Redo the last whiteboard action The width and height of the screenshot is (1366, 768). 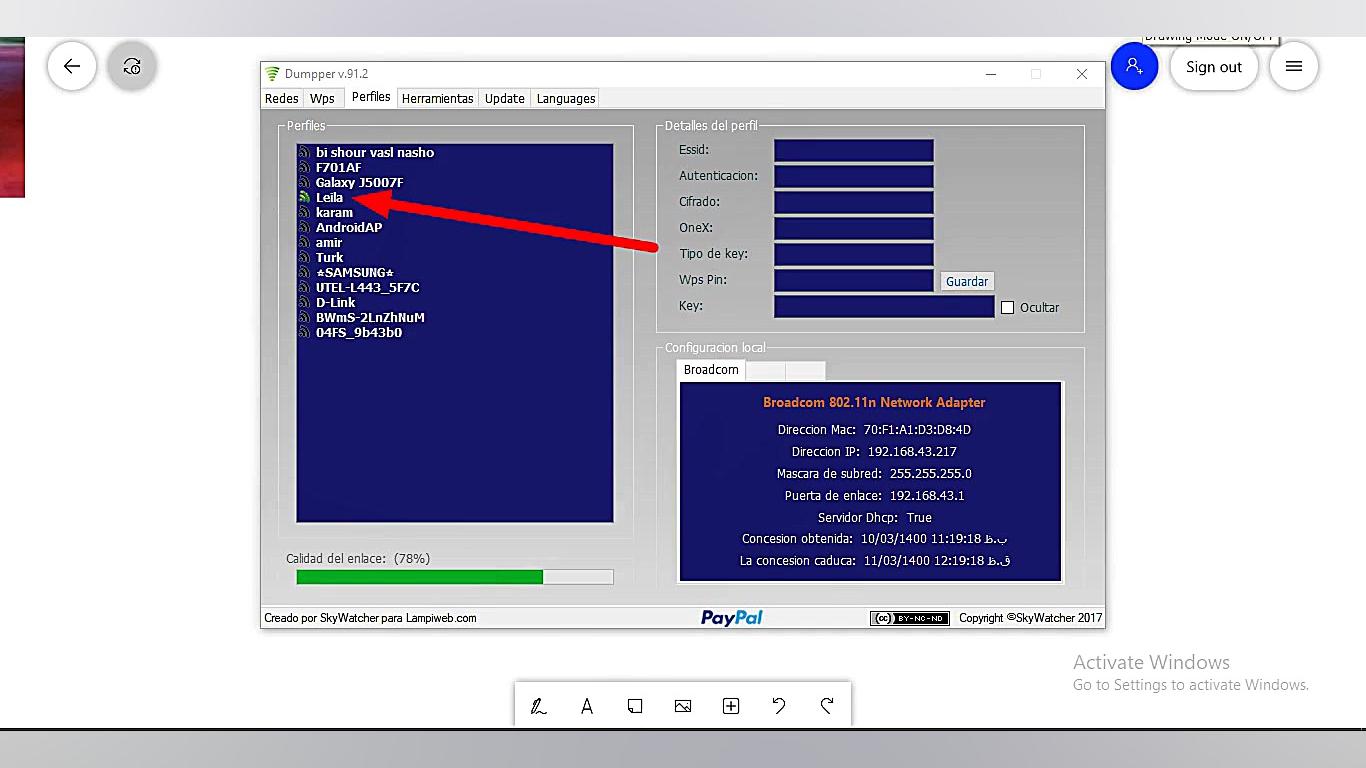(827, 706)
